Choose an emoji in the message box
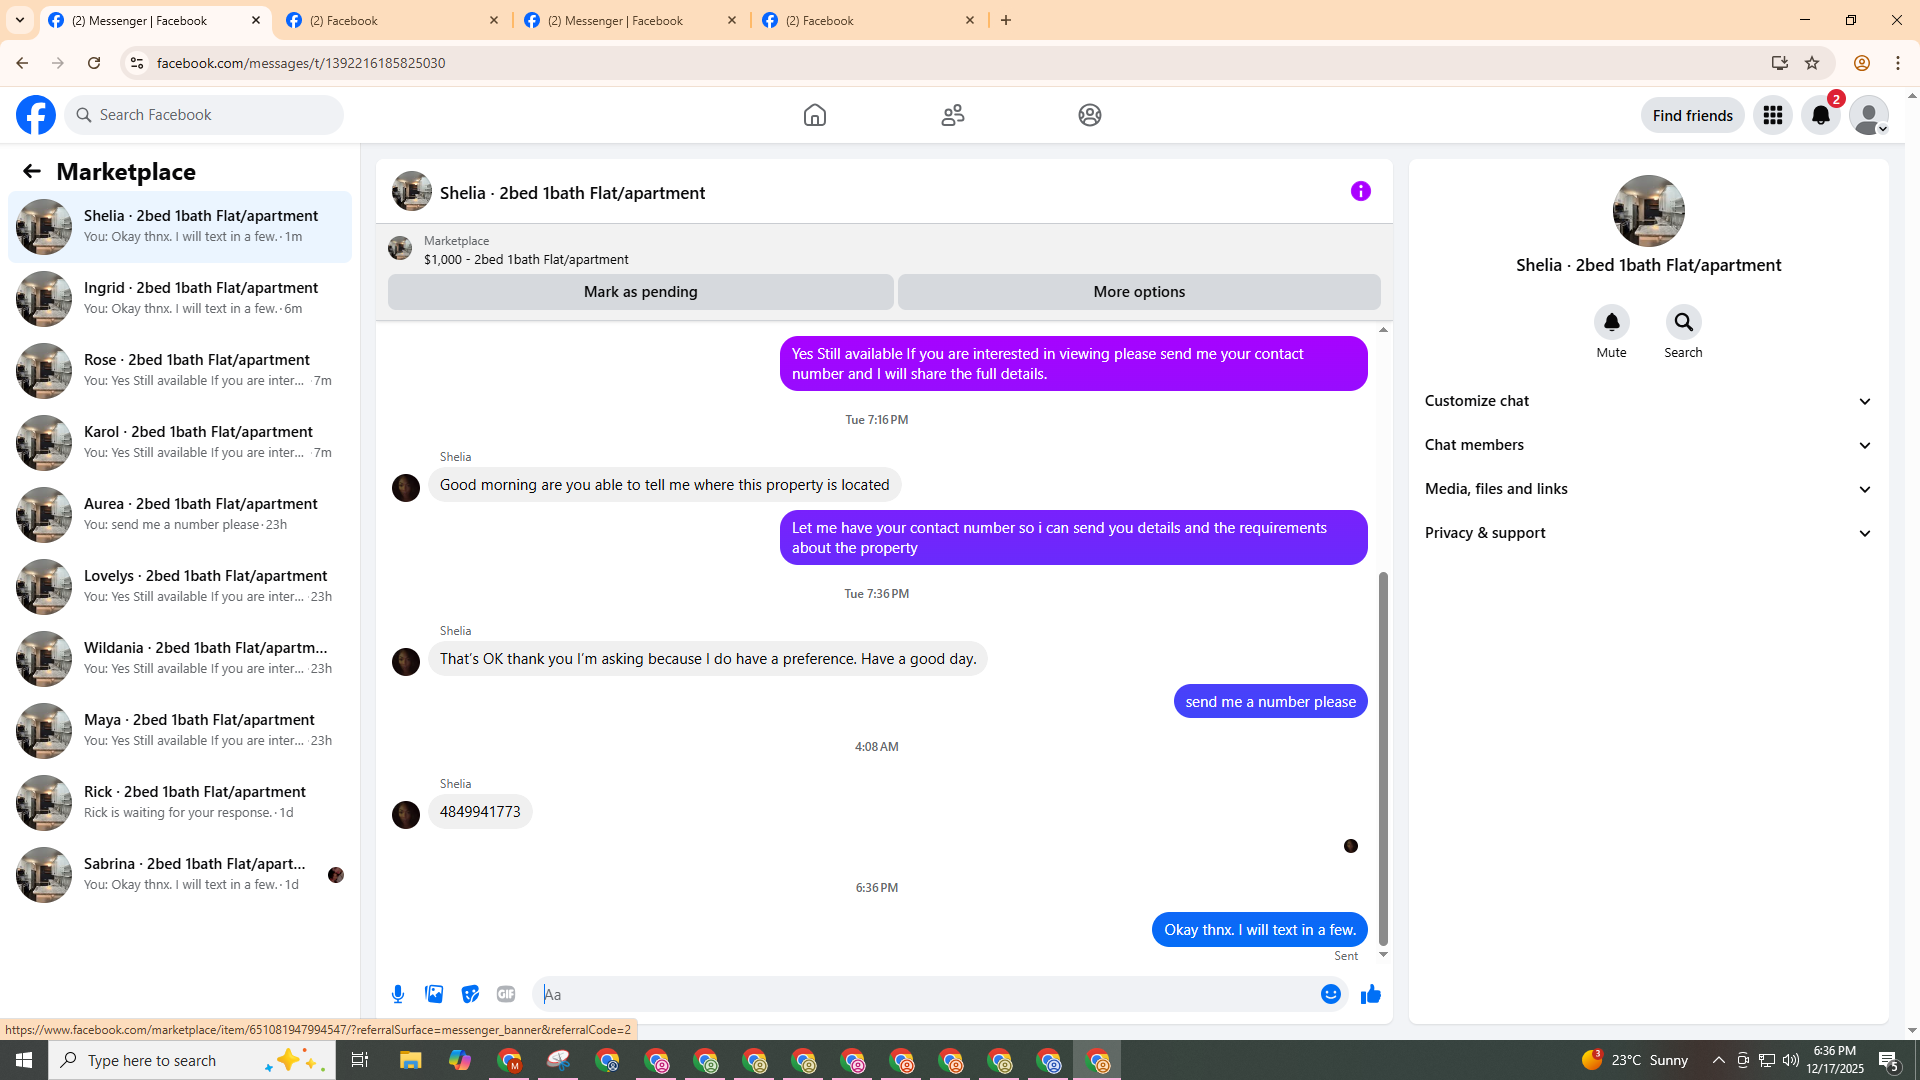1920x1080 pixels. pos(1330,994)
